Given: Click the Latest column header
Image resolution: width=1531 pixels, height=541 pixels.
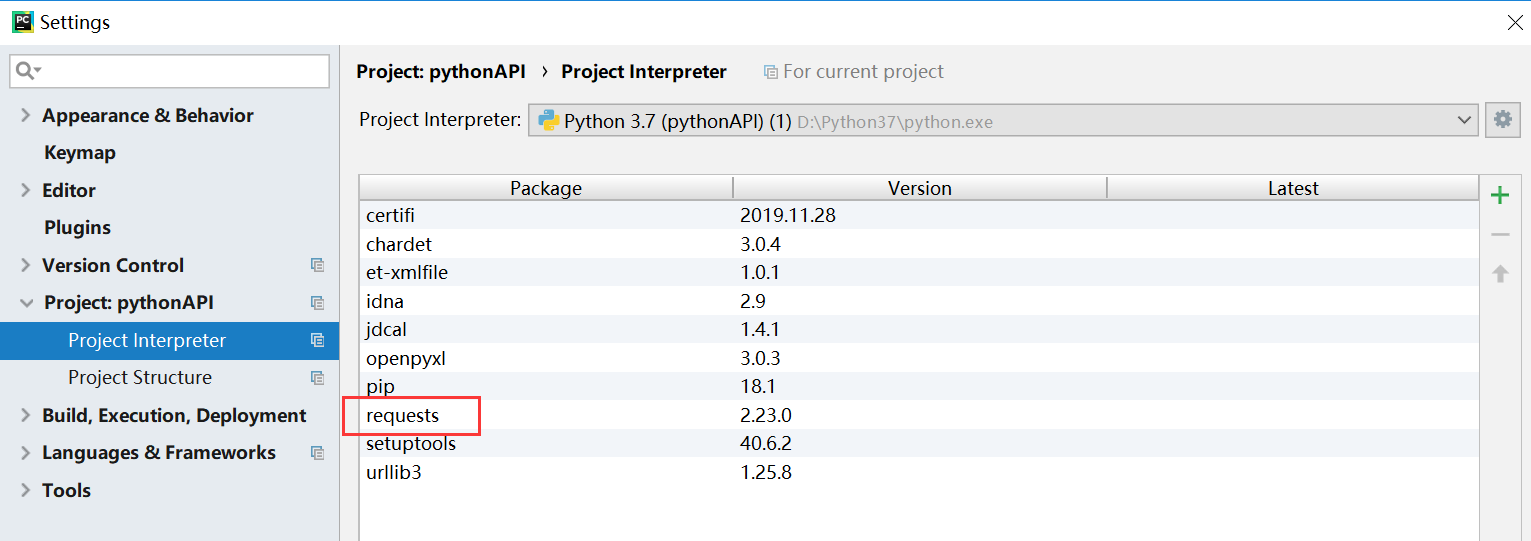Looking at the screenshot, I should 1292,188.
